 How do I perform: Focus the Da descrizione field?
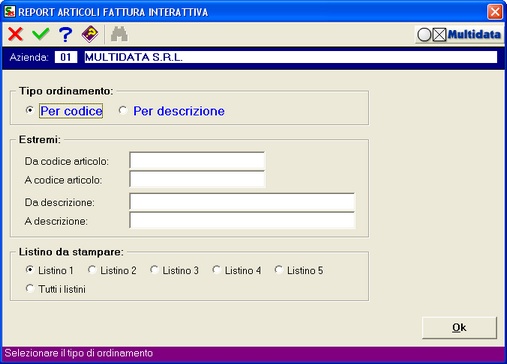click(242, 202)
